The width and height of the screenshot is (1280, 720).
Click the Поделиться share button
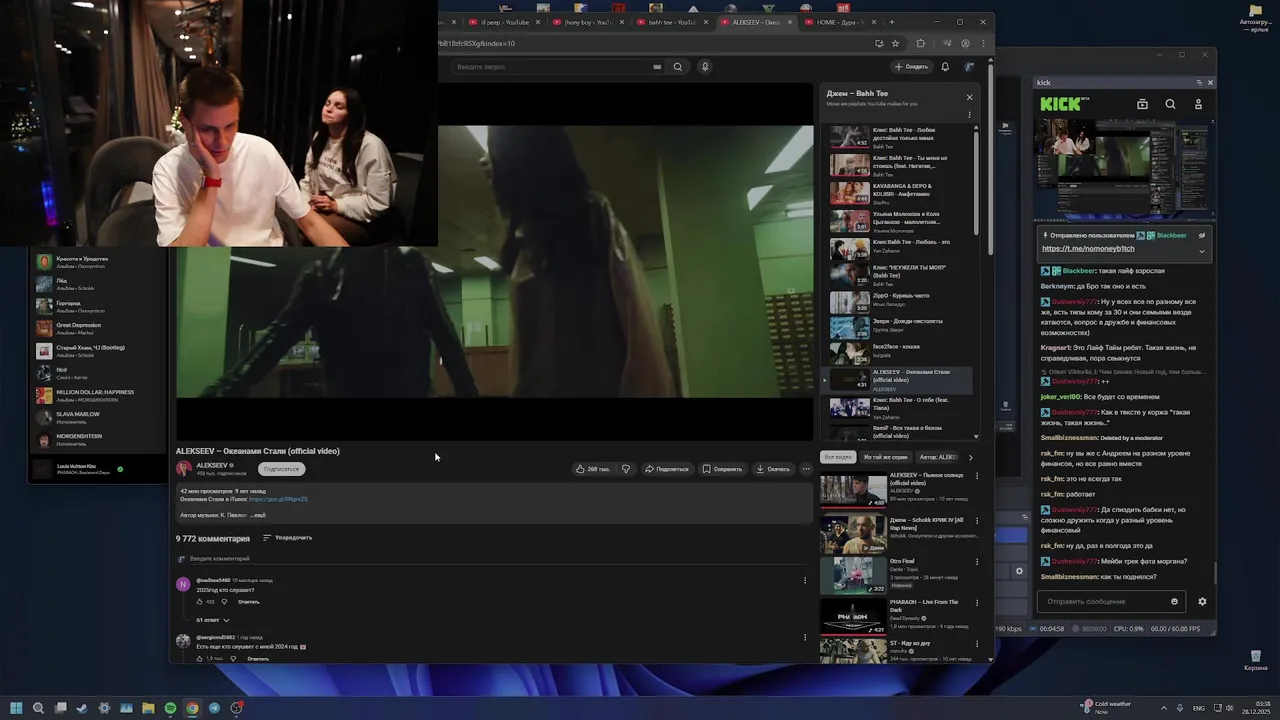[667, 469]
